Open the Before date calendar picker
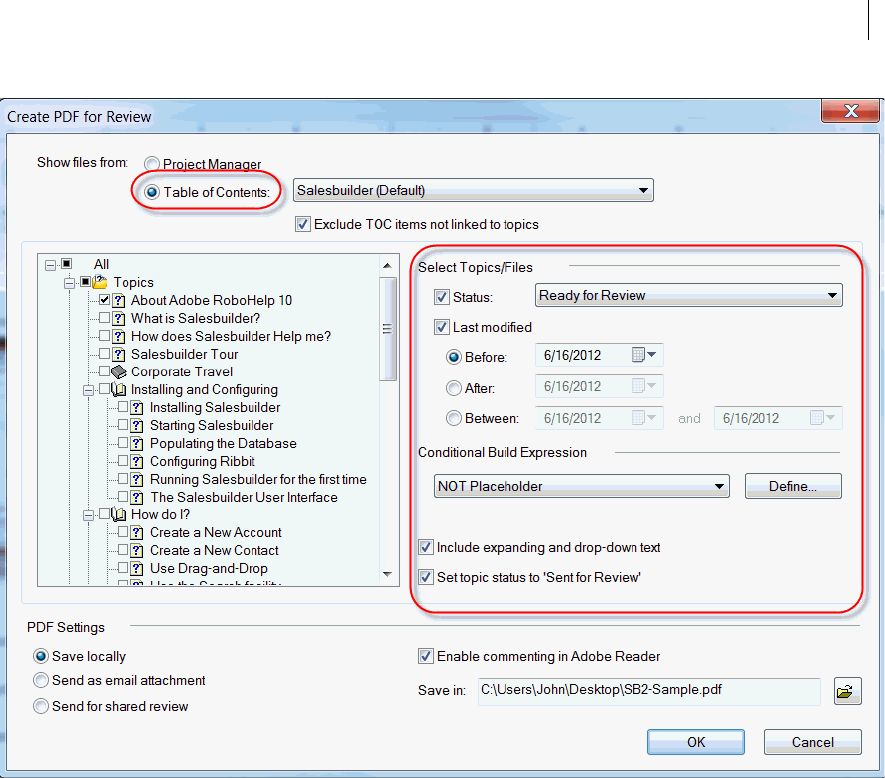 pos(644,355)
